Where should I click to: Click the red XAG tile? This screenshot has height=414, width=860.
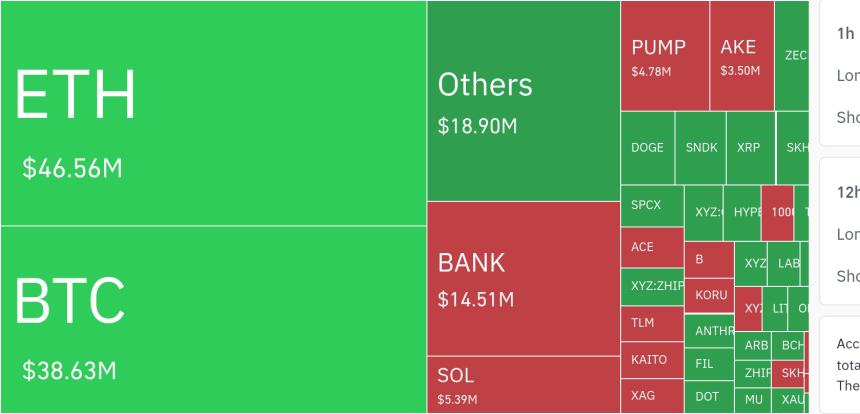(652, 396)
